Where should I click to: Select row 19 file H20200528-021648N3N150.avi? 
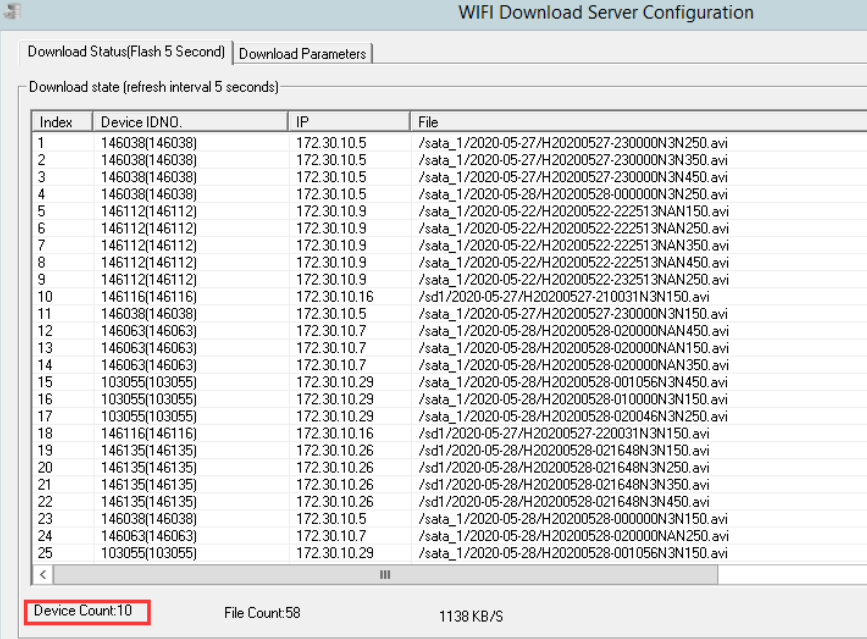pos(564,451)
